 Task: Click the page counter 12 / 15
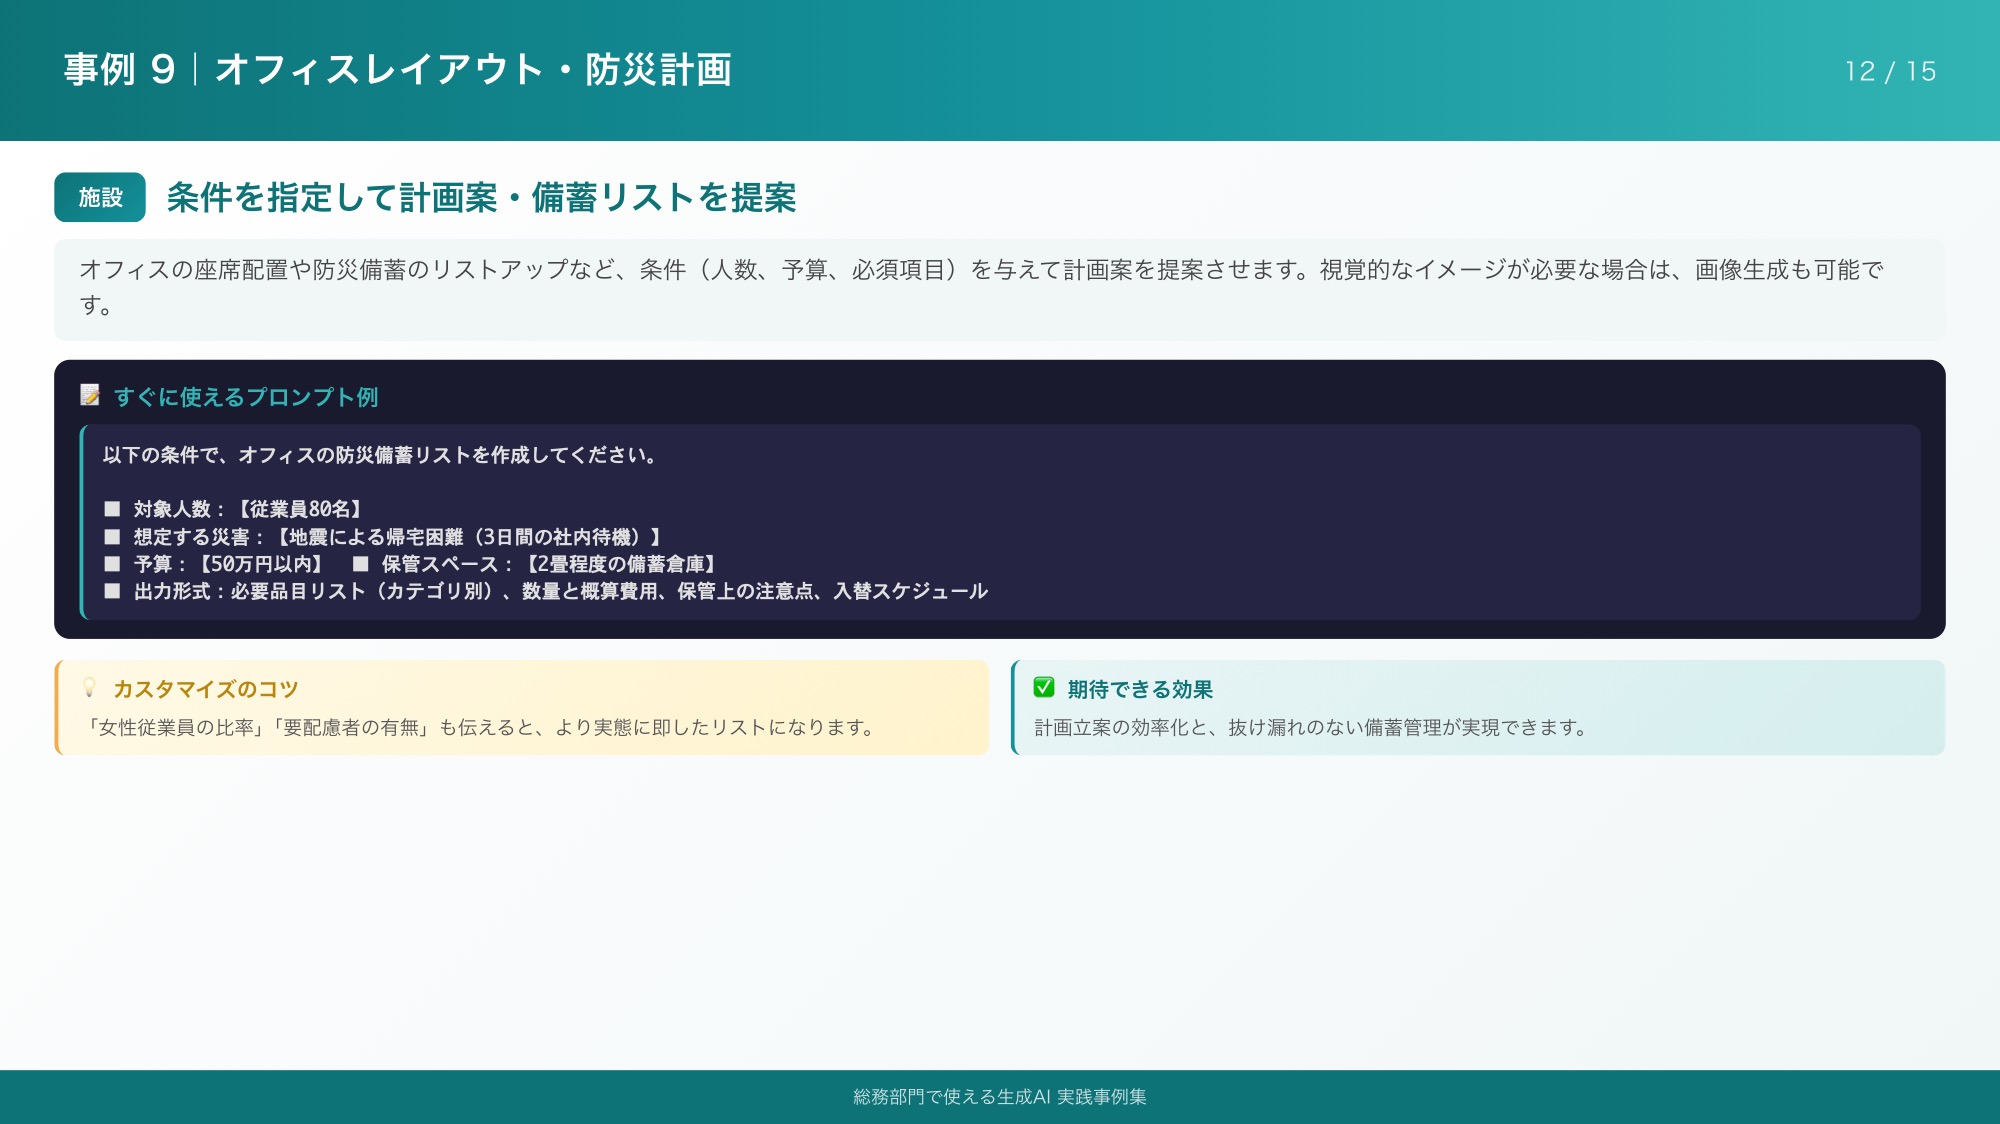click(x=1890, y=71)
